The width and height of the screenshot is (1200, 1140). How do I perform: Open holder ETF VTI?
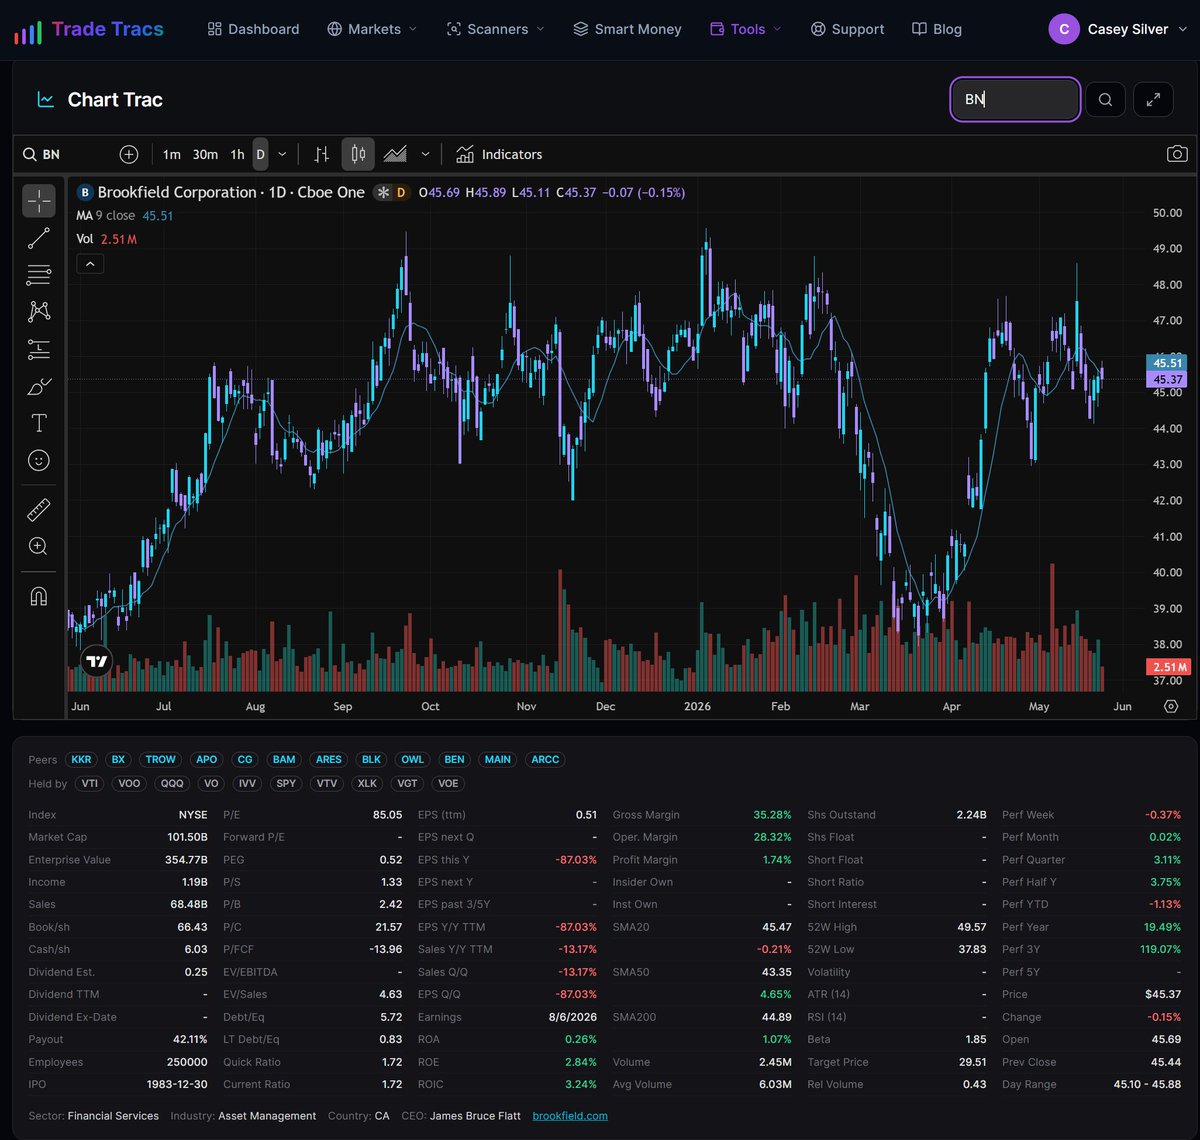coord(89,783)
